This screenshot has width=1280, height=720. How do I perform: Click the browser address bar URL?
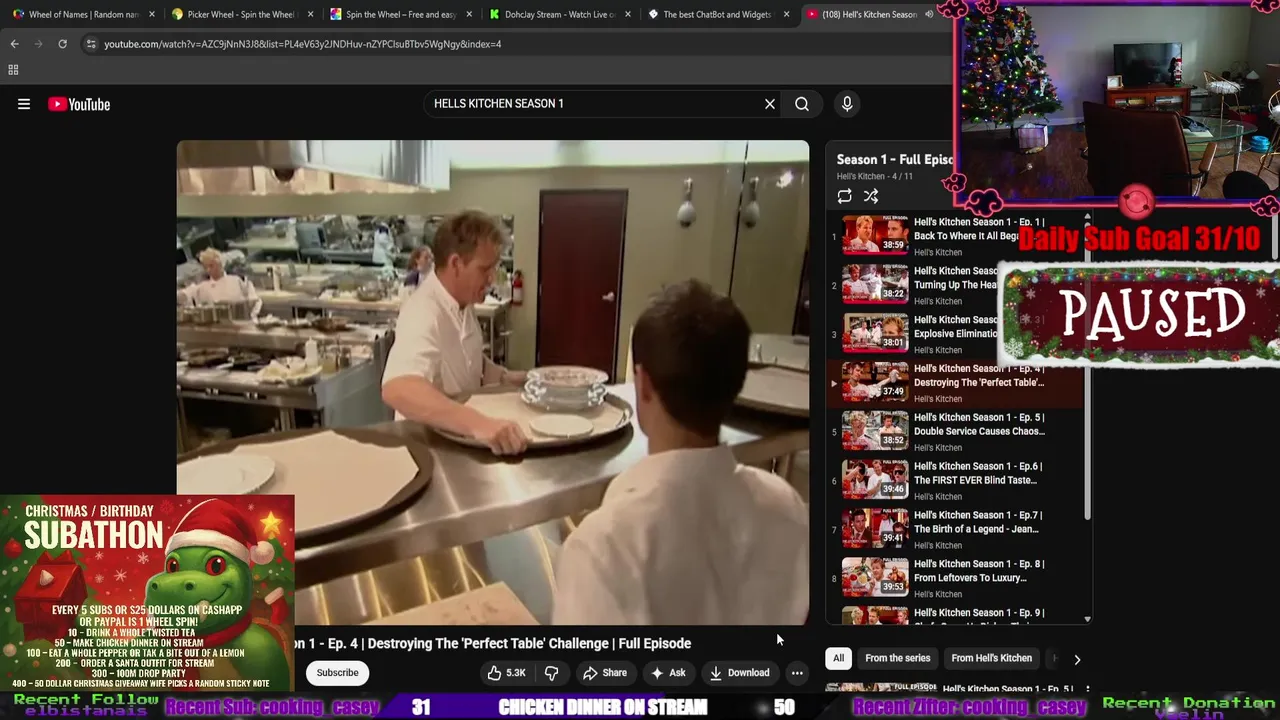(x=303, y=44)
